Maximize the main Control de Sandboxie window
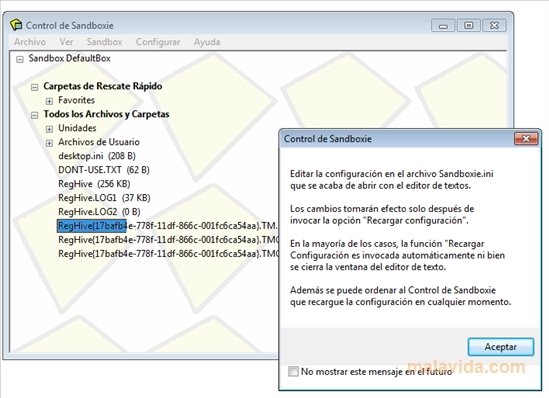The height and width of the screenshot is (398, 549). tap(469, 26)
